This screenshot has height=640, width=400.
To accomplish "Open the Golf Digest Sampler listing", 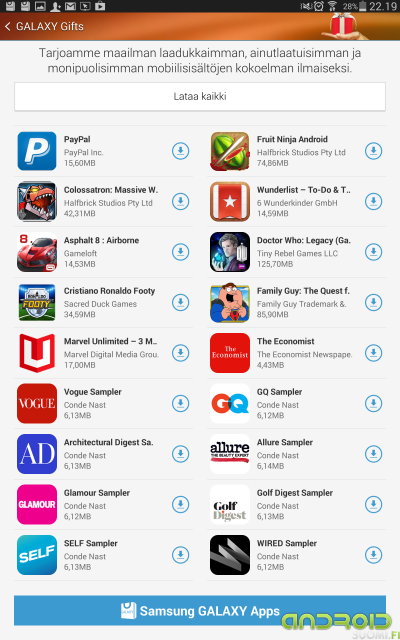I will [296, 504].
